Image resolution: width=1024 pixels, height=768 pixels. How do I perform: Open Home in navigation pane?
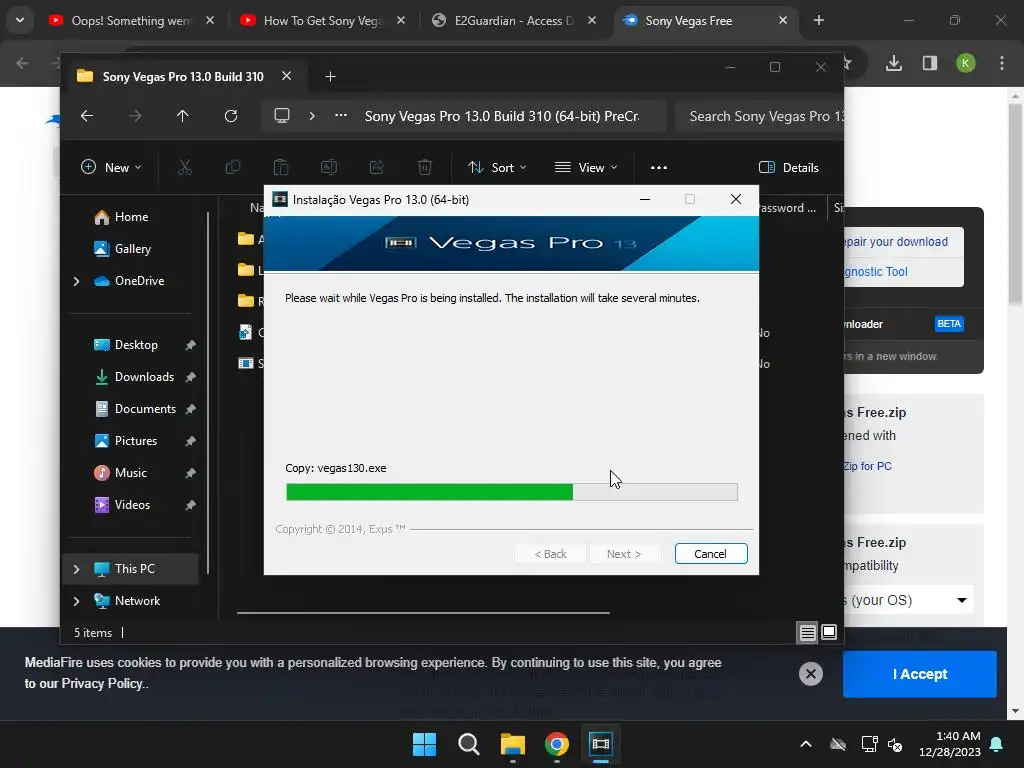(x=131, y=217)
